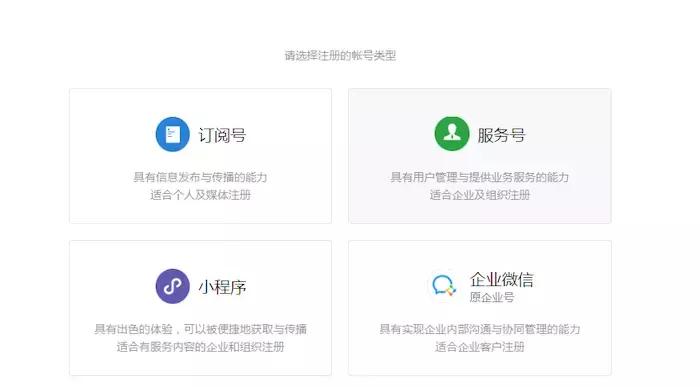The width and height of the screenshot is (700, 387).
Task: Click 具有实现企业内部沟通与协同管理的能力 description
Action: 479,329
